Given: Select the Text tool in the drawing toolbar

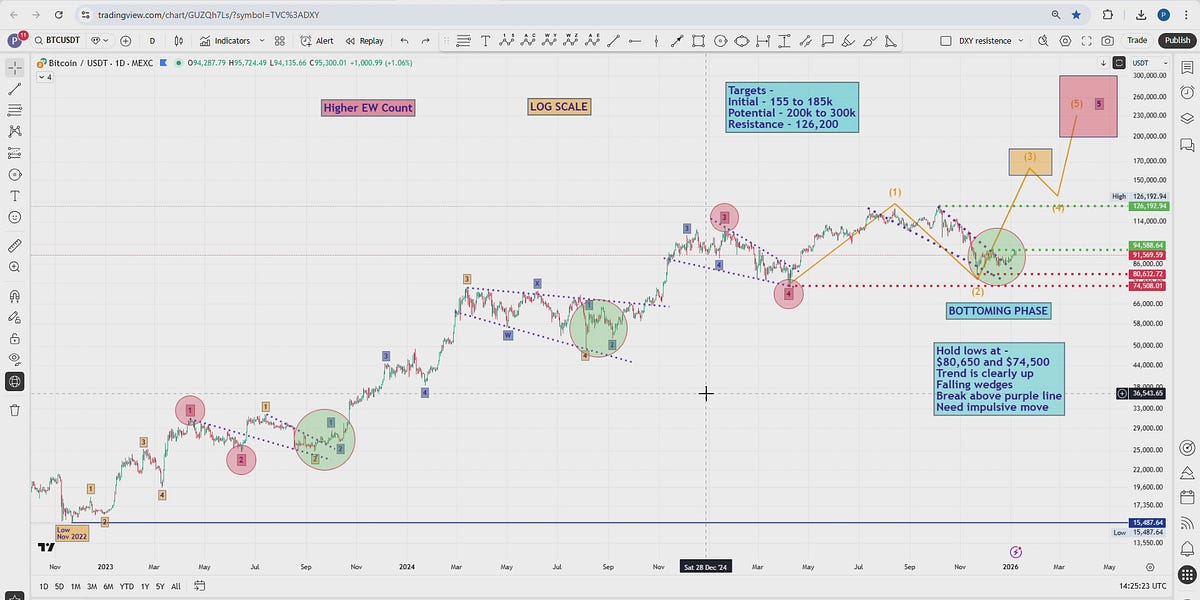Looking at the screenshot, I should coord(485,41).
